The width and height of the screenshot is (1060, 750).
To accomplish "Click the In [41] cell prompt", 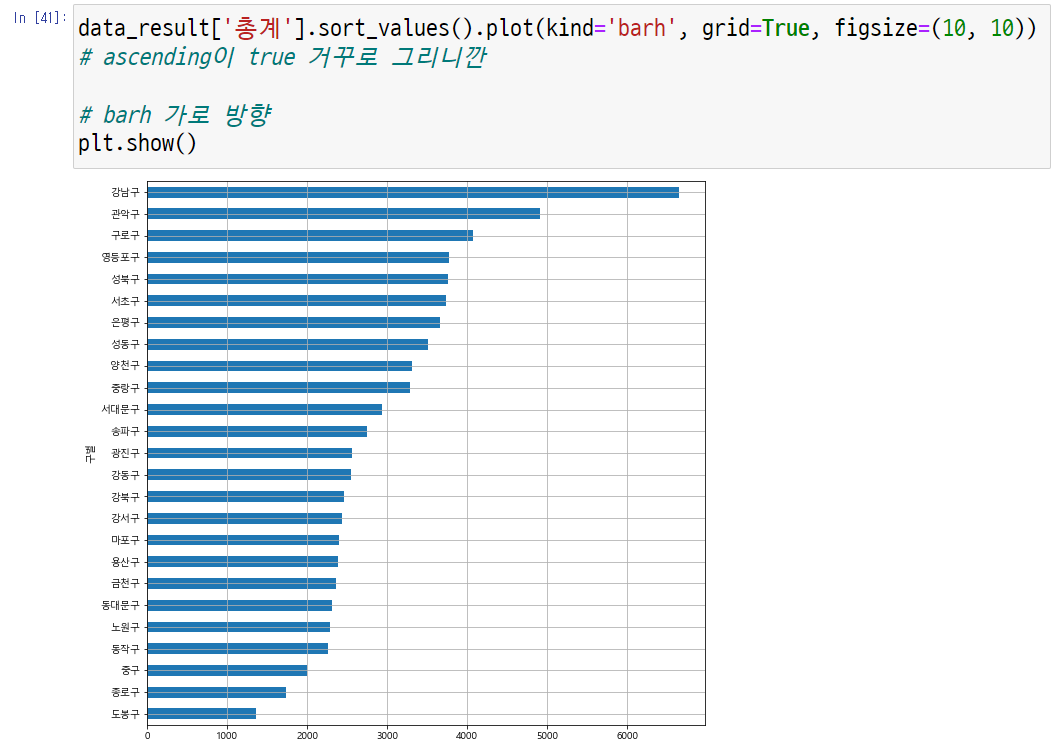I will coord(40,18).
